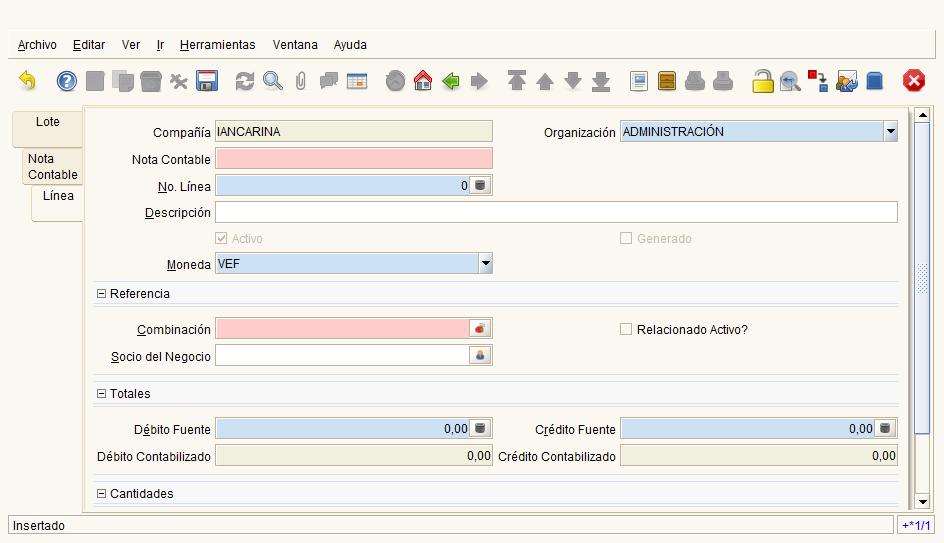
Task: Click the yellow padlock icon
Action: pyautogui.click(x=763, y=81)
